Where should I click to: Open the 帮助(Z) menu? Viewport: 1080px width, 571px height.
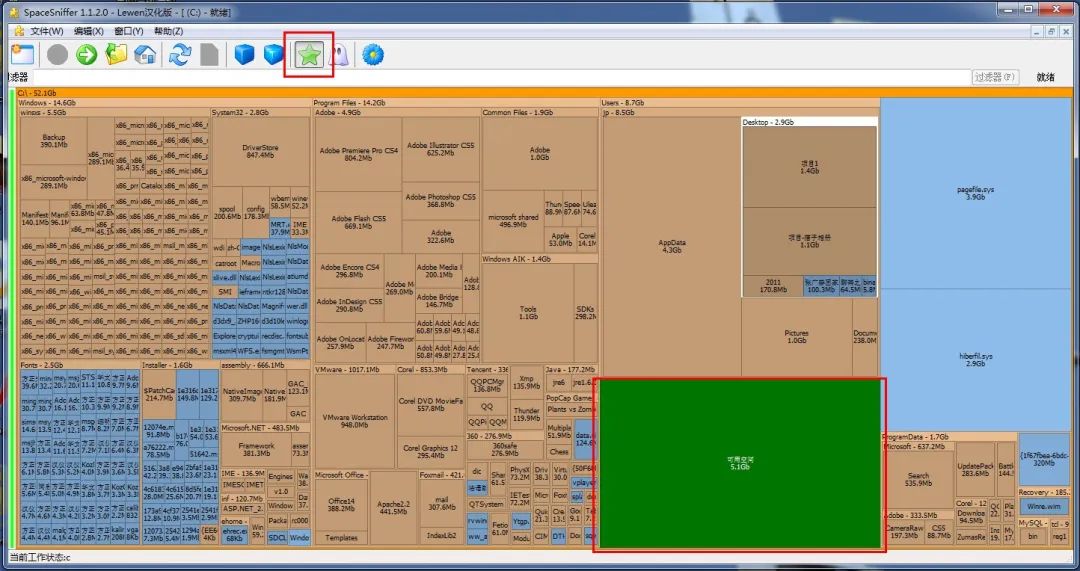click(x=168, y=31)
